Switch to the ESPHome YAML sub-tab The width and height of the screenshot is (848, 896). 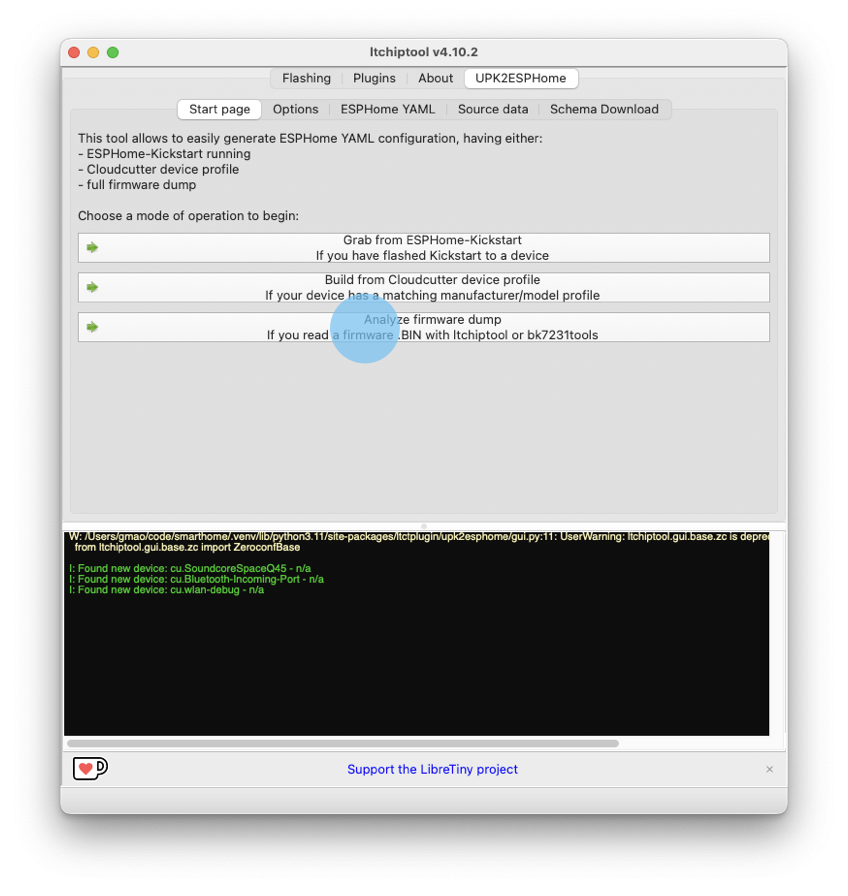pos(388,109)
